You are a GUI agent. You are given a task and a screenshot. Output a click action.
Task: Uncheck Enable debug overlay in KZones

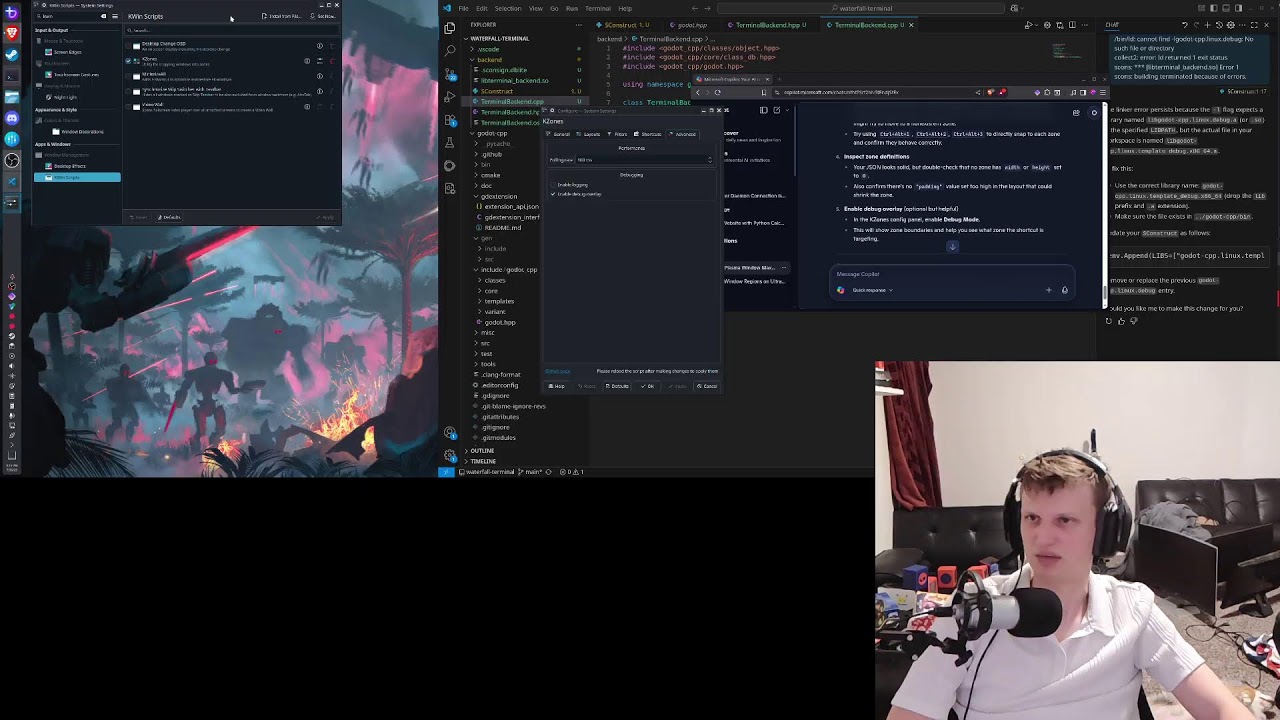(x=553, y=194)
